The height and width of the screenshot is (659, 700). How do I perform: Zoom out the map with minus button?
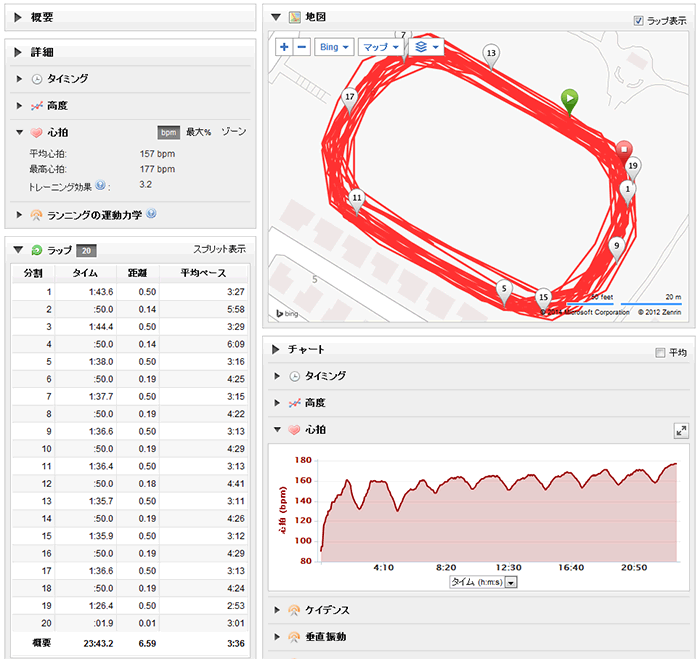(302, 47)
